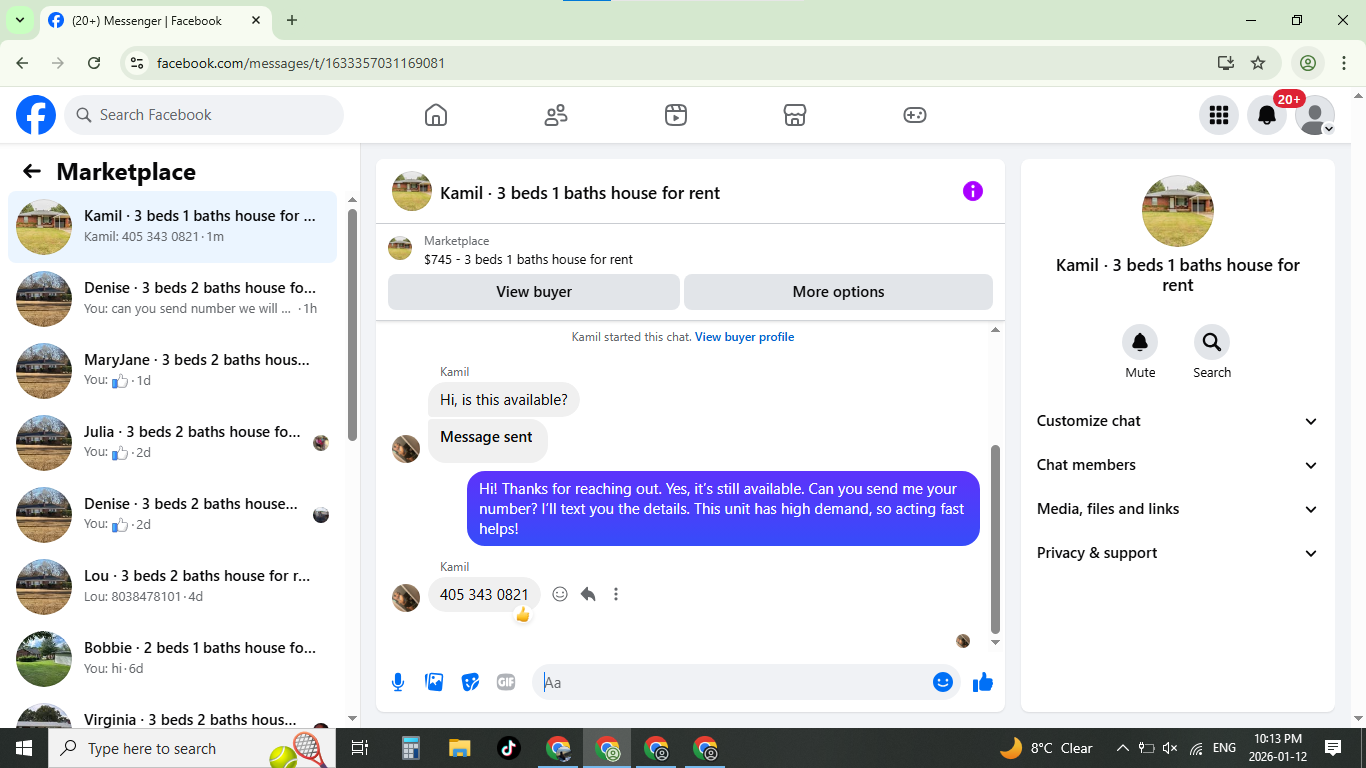Bookmark this page with star icon
Screen dimensions: 1366x768
point(1258,63)
